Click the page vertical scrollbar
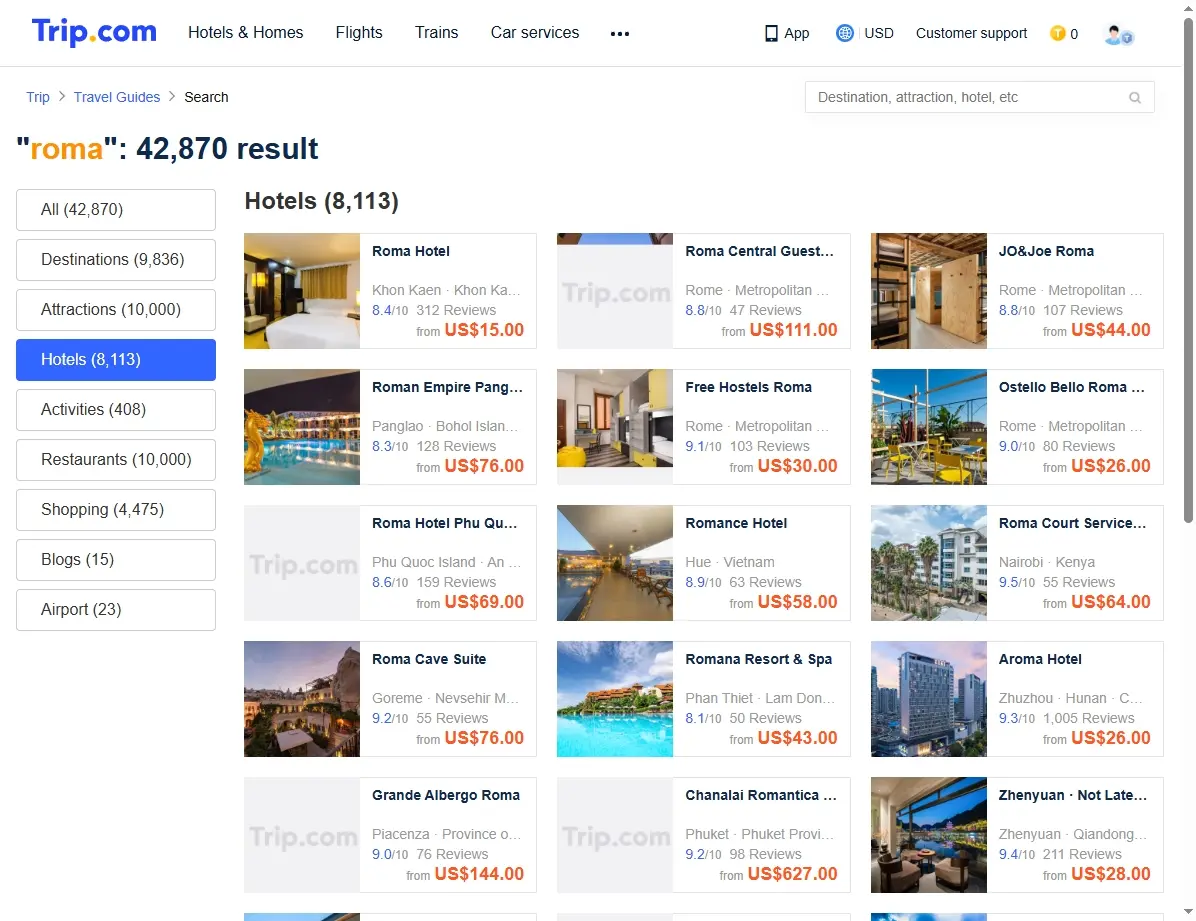This screenshot has height=921, width=1196. click(1188, 271)
